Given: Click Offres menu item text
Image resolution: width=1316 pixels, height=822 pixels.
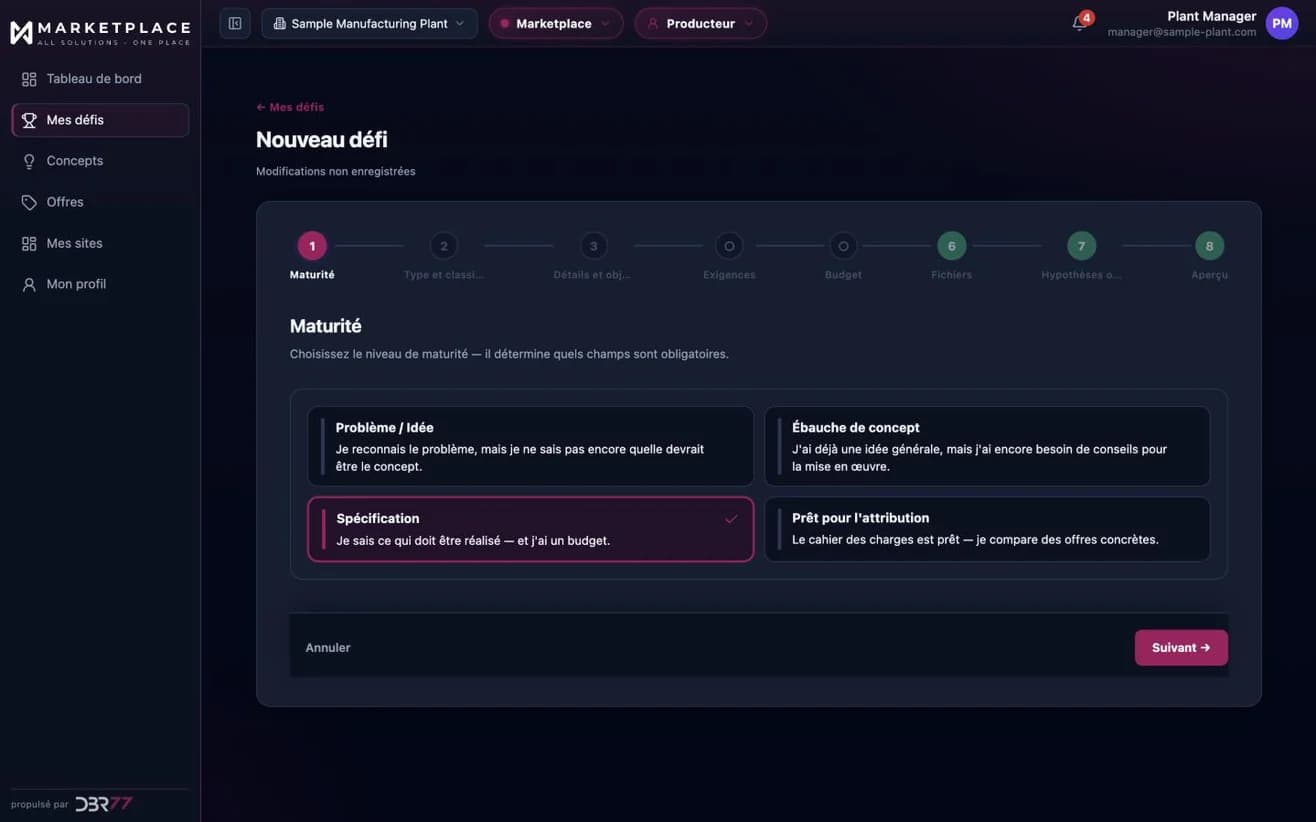Looking at the screenshot, I should point(65,202).
